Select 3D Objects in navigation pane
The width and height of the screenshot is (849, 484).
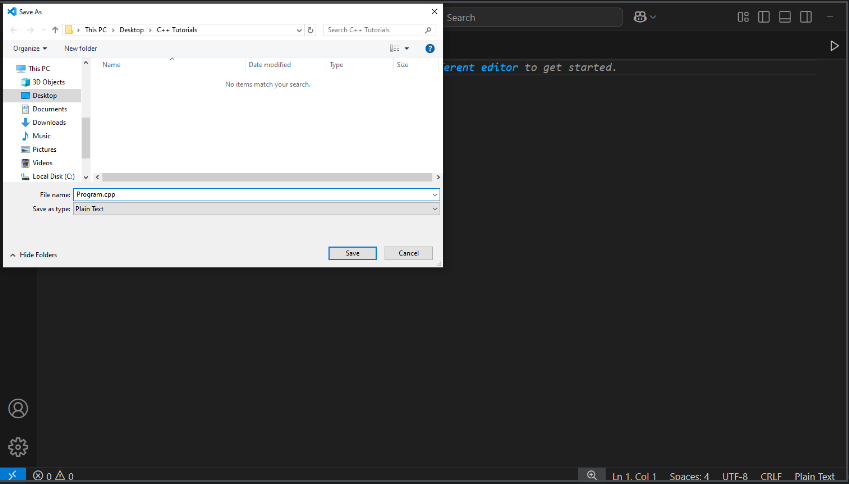click(x=48, y=82)
